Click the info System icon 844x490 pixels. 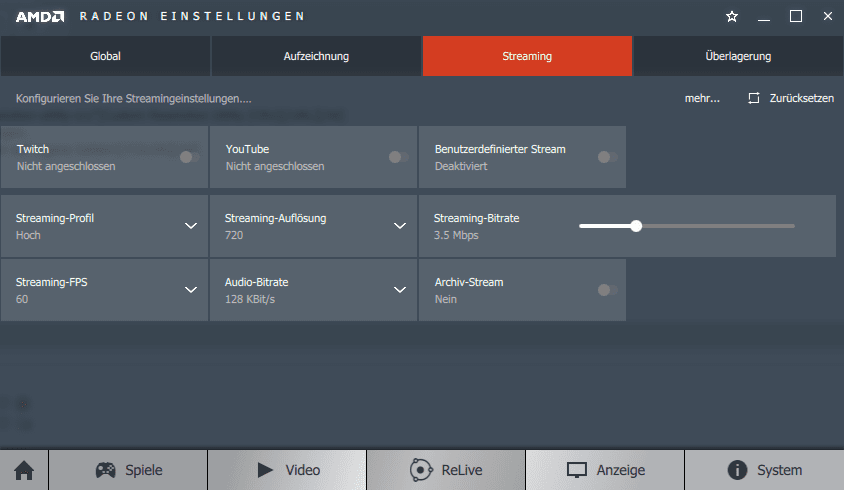coord(737,470)
